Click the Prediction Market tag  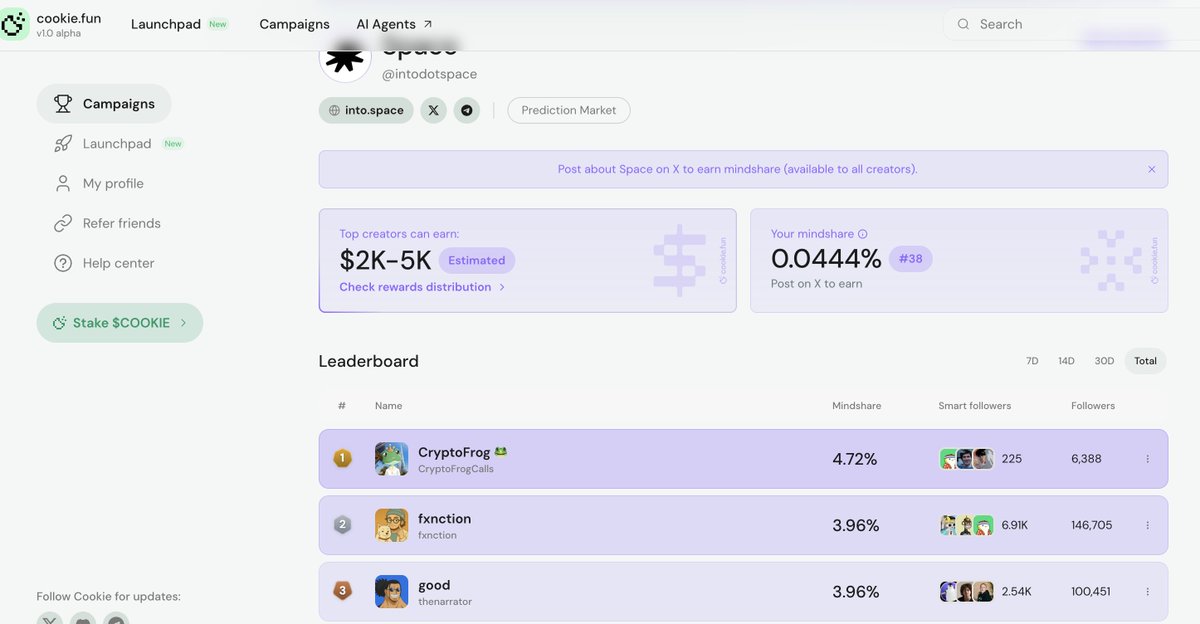[569, 110]
